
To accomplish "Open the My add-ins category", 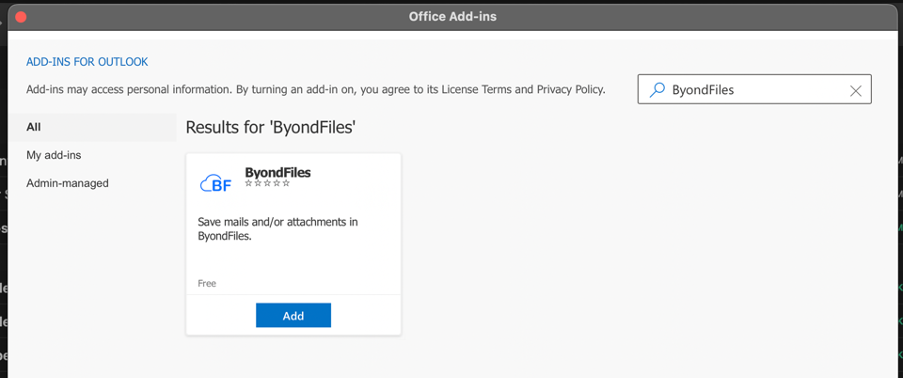I will 54,155.
